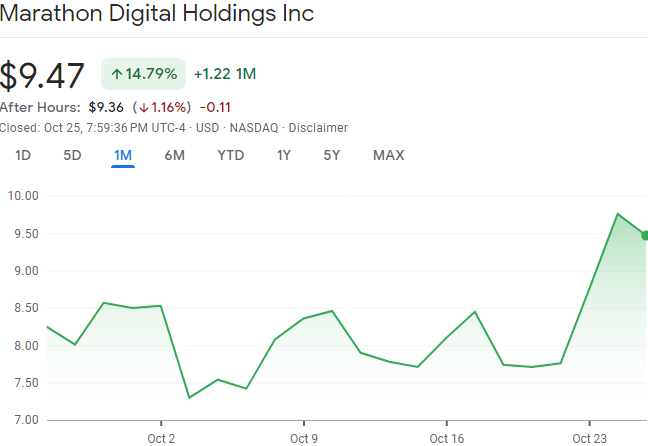Show the MAX time range
The width and height of the screenshot is (648, 446).
coord(388,155)
